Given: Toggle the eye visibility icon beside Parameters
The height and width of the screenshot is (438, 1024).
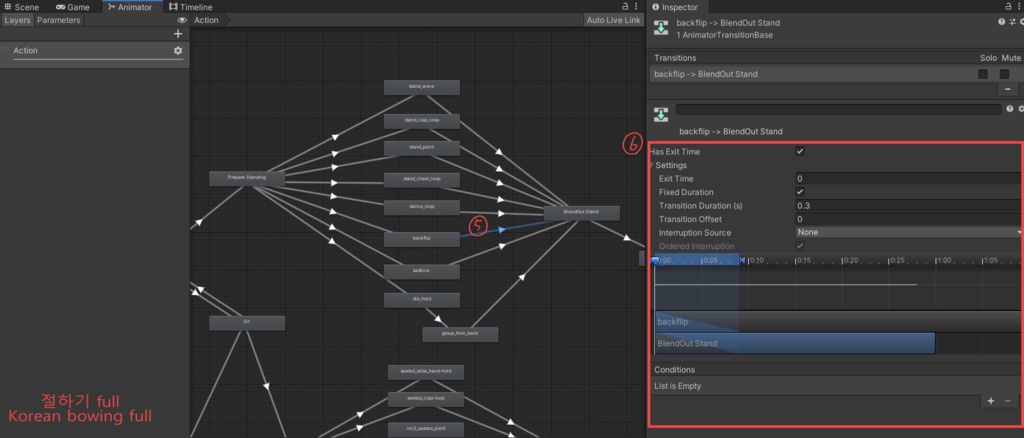Looking at the screenshot, I should [182, 20].
